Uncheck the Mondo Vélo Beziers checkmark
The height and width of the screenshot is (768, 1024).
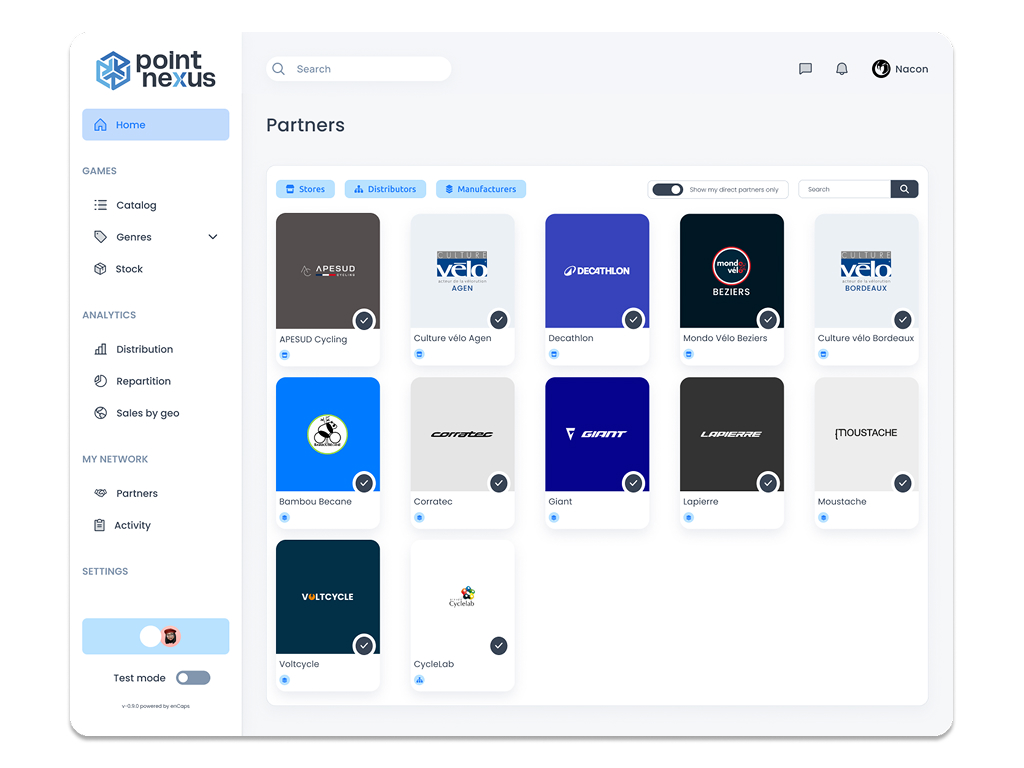pyautogui.click(x=768, y=319)
